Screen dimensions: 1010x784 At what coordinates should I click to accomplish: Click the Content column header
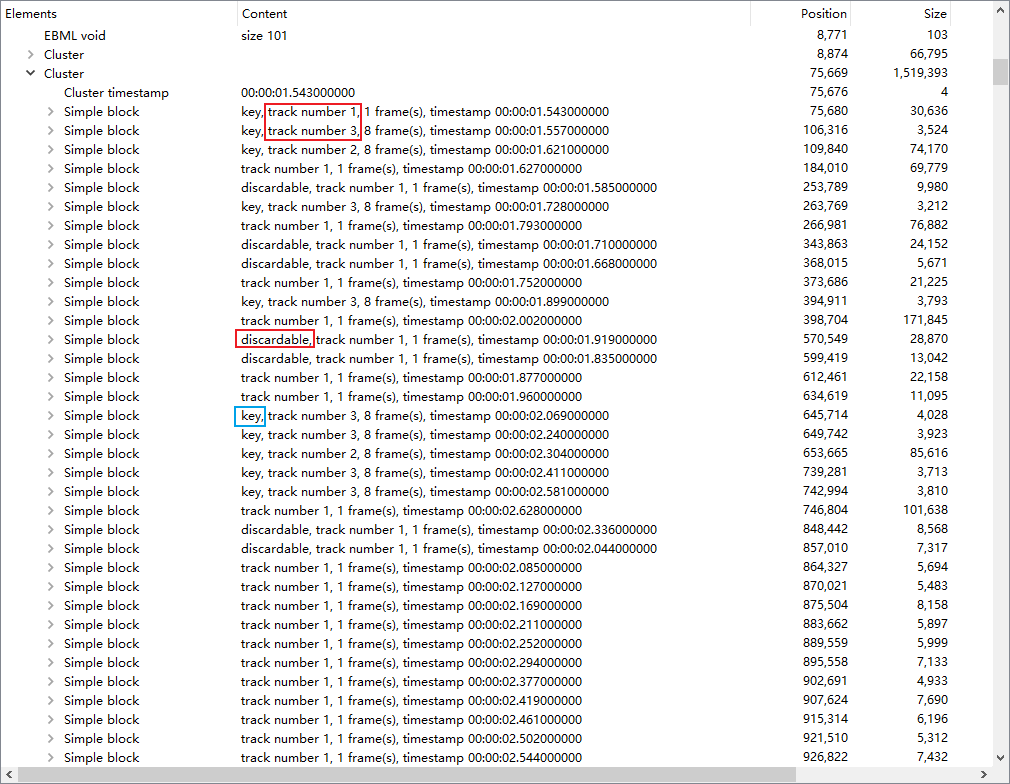pos(263,13)
